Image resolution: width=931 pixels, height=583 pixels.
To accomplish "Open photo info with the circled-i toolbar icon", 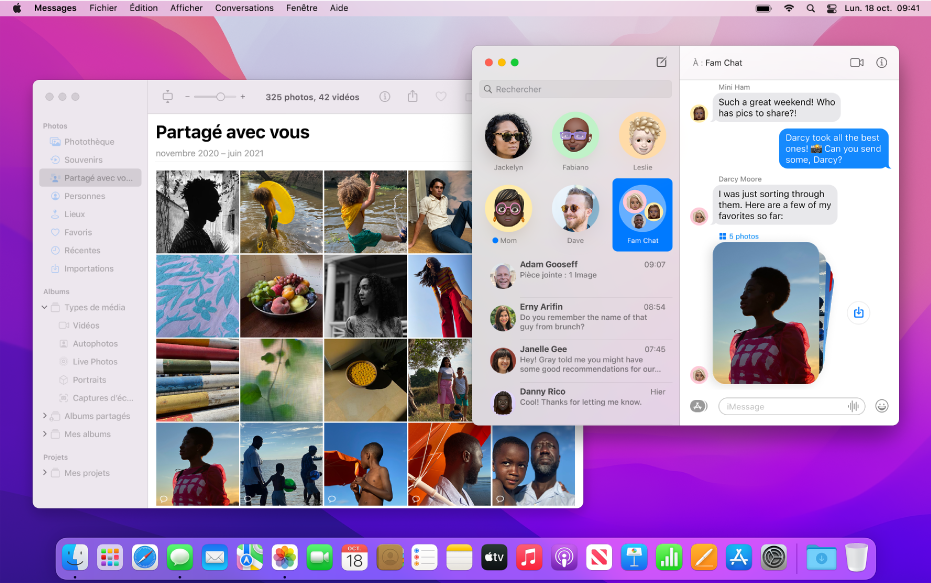I will [385, 97].
